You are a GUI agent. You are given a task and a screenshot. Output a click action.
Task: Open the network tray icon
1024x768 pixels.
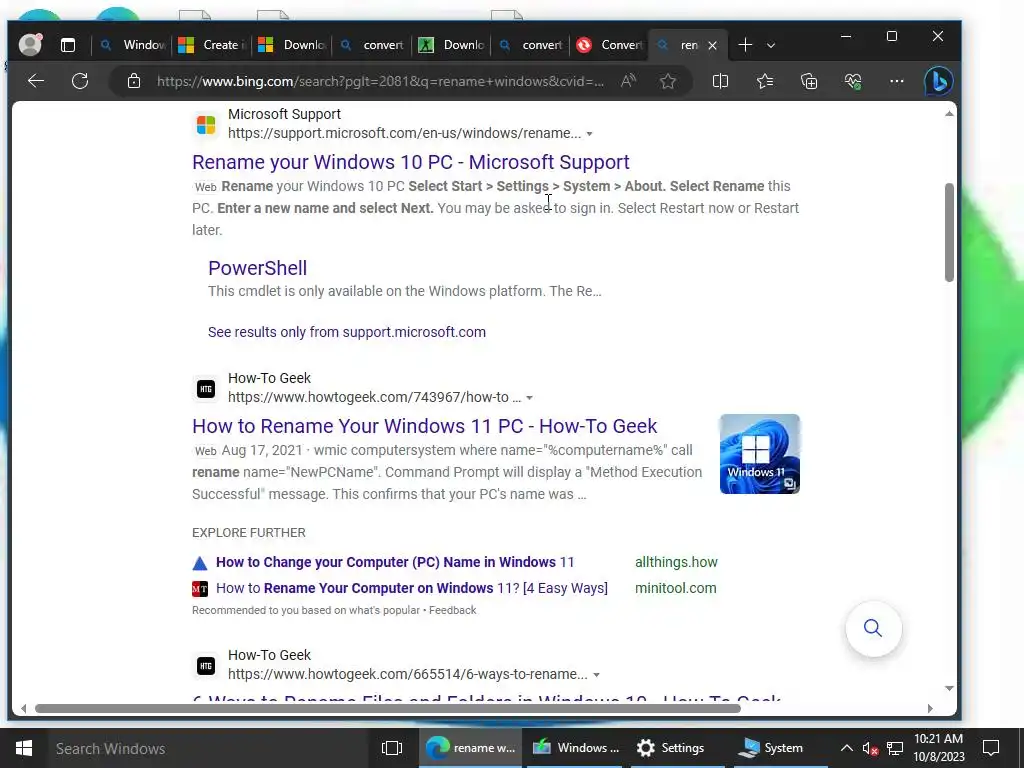[895, 748]
